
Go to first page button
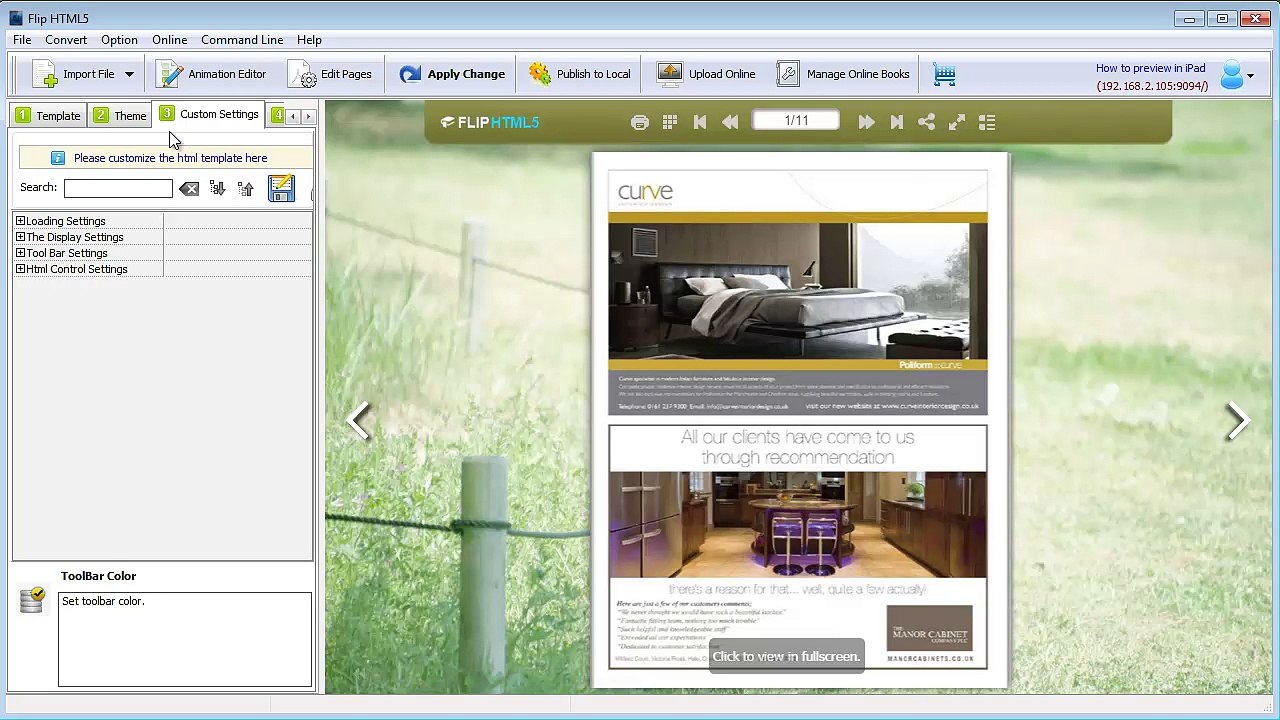point(700,122)
